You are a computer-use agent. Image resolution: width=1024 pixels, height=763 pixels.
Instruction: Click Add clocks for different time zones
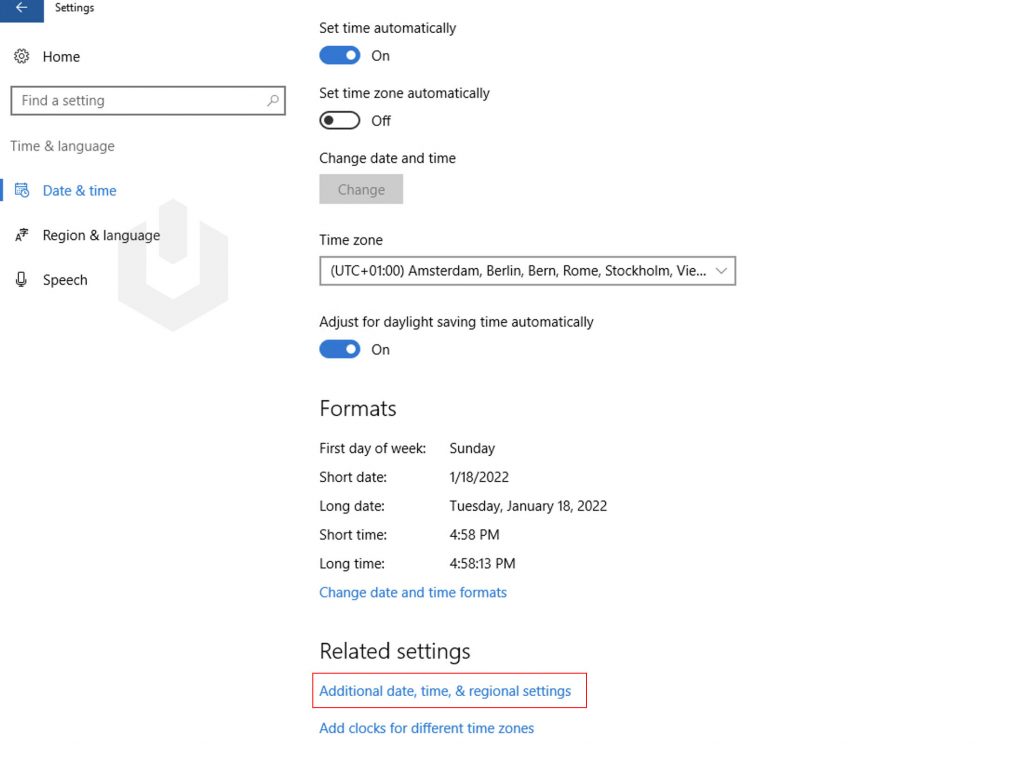pos(426,728)
